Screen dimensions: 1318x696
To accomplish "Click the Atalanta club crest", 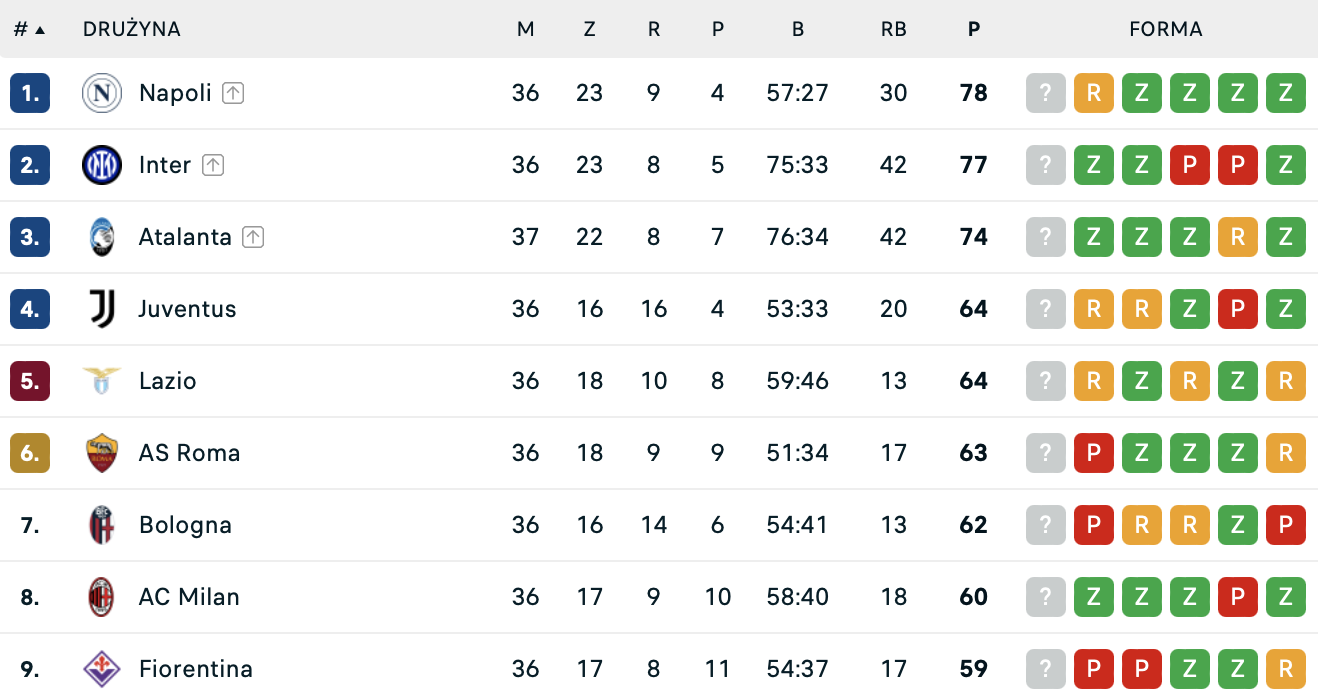I will 101,236.
